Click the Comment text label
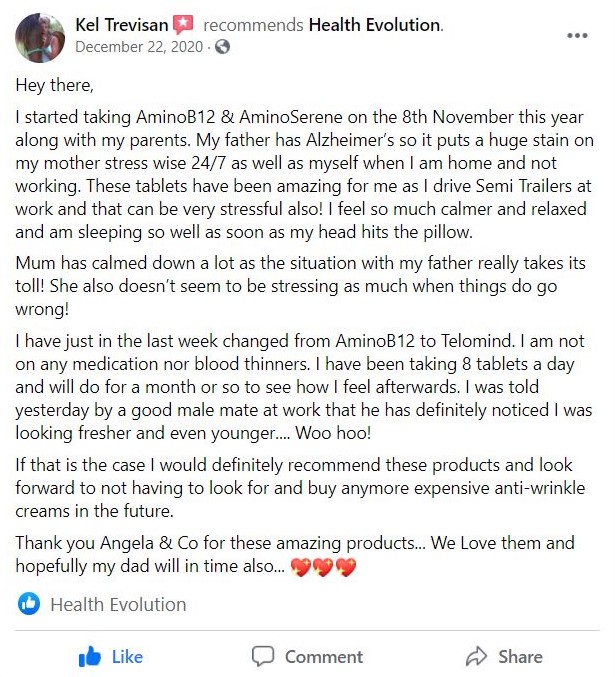This screenshot has height=677, width=615. tap(324, 657)
